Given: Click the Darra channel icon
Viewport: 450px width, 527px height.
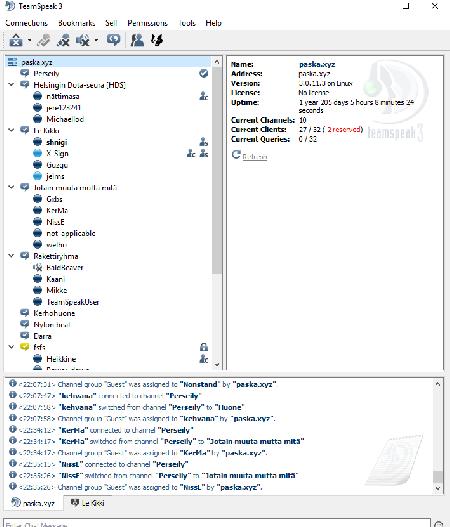Looking at the screenshot, I should tap(25, 336).
